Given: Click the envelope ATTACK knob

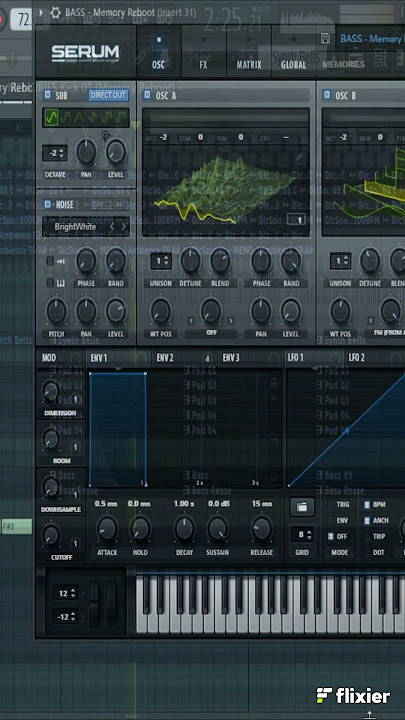Looking at the screenshot, I should pos(107,528).
